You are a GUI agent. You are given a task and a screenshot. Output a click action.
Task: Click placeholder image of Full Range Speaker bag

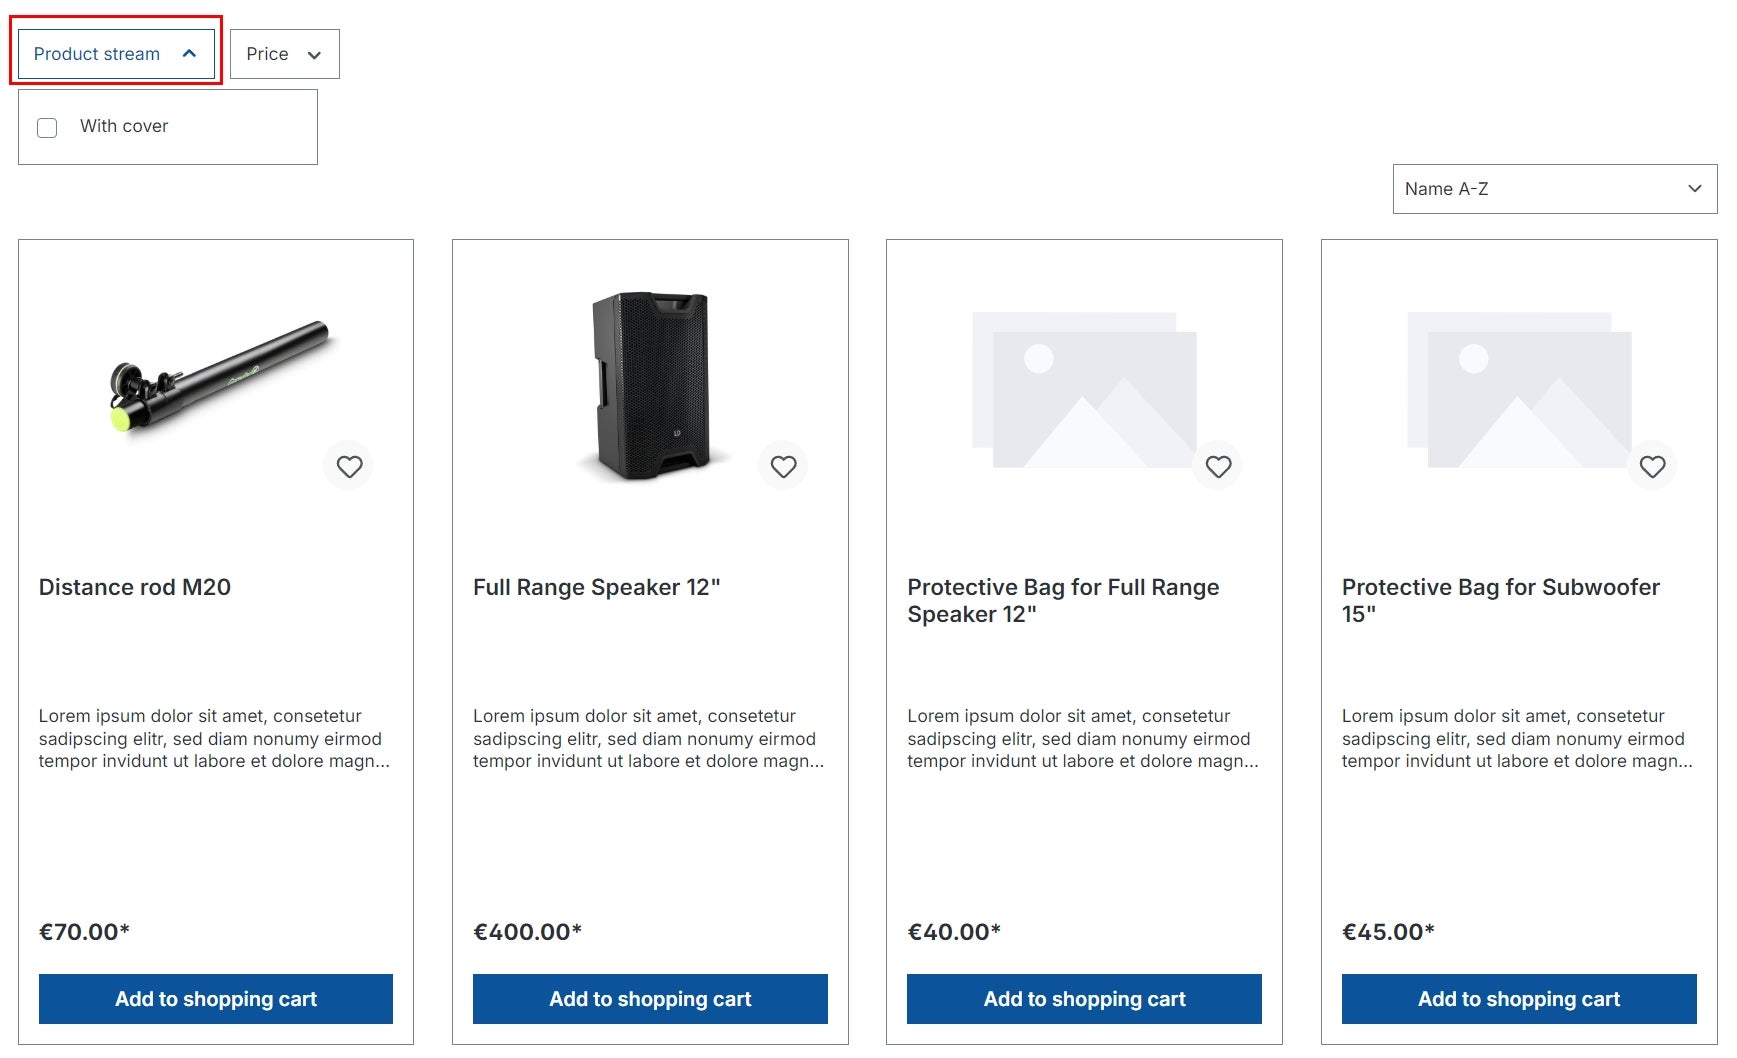(1084, 390)
